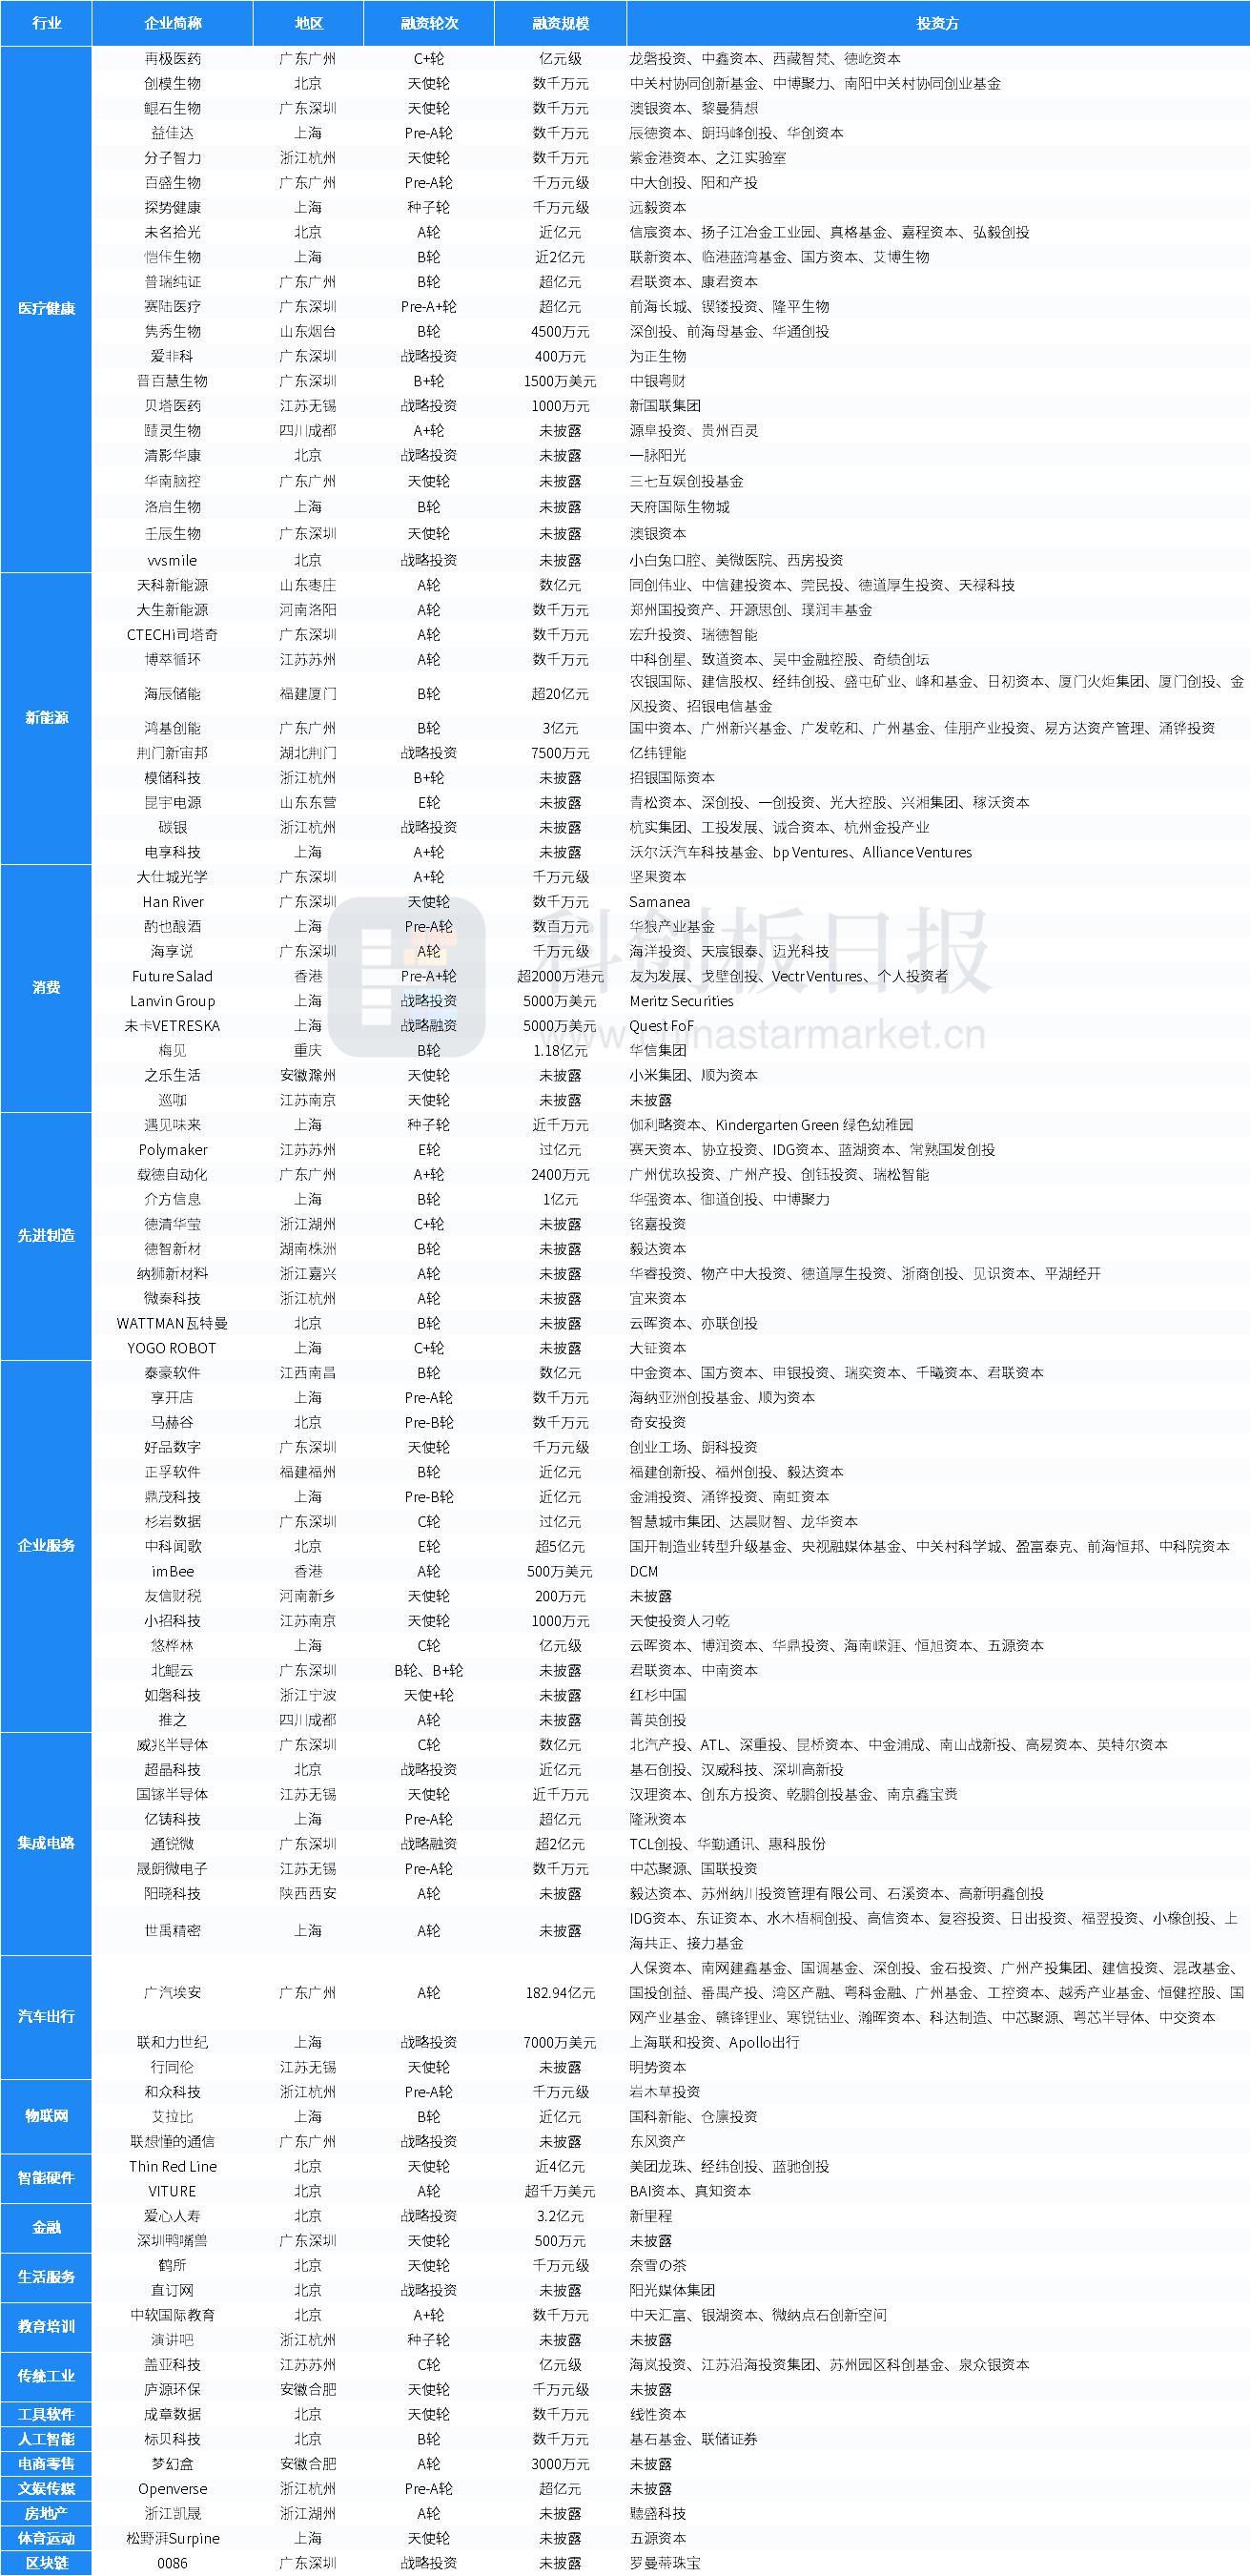Select the 消费 industry cell

pos(46,988)
